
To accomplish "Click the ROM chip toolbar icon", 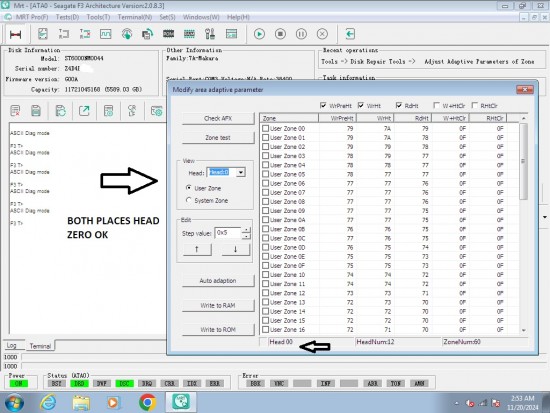I will pos(168,34).
